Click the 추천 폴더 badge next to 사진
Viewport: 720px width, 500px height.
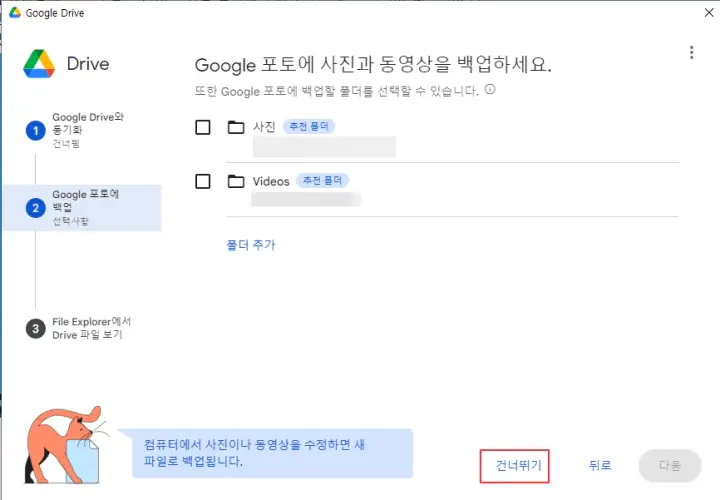coord(309,126)
